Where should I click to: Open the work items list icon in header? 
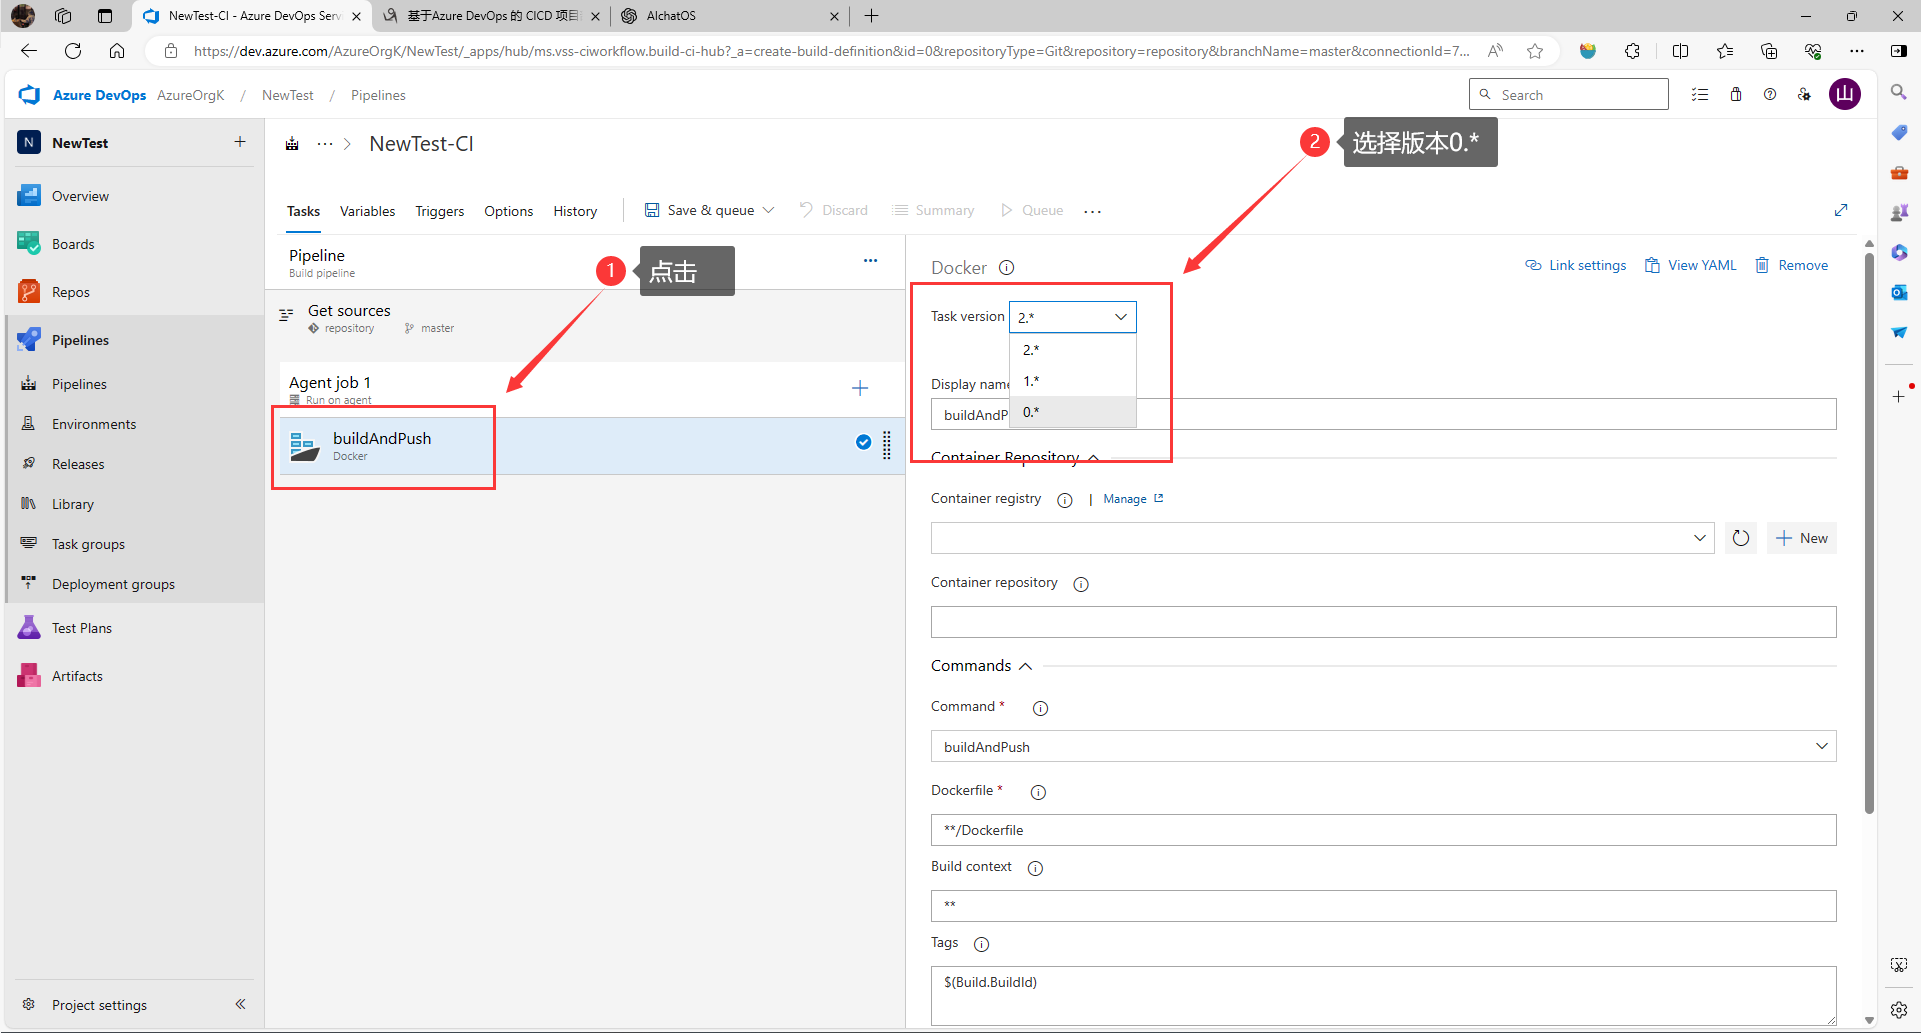[x=1700, y=95]
